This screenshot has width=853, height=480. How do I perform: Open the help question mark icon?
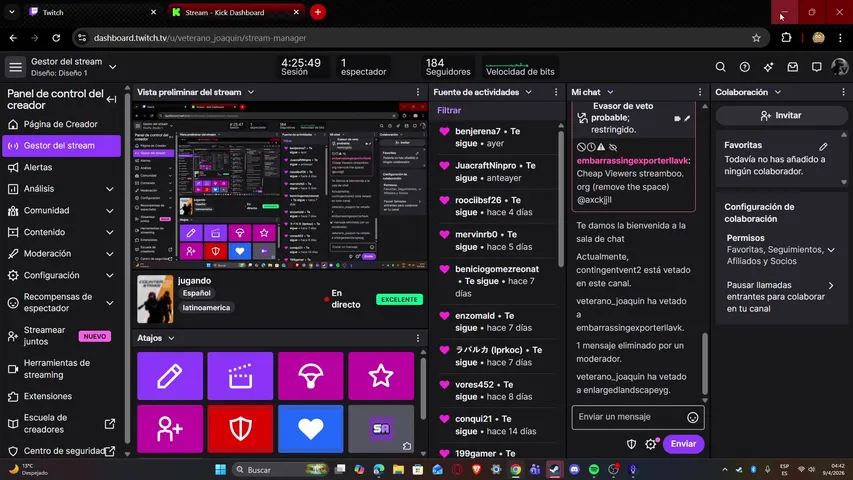744,67
